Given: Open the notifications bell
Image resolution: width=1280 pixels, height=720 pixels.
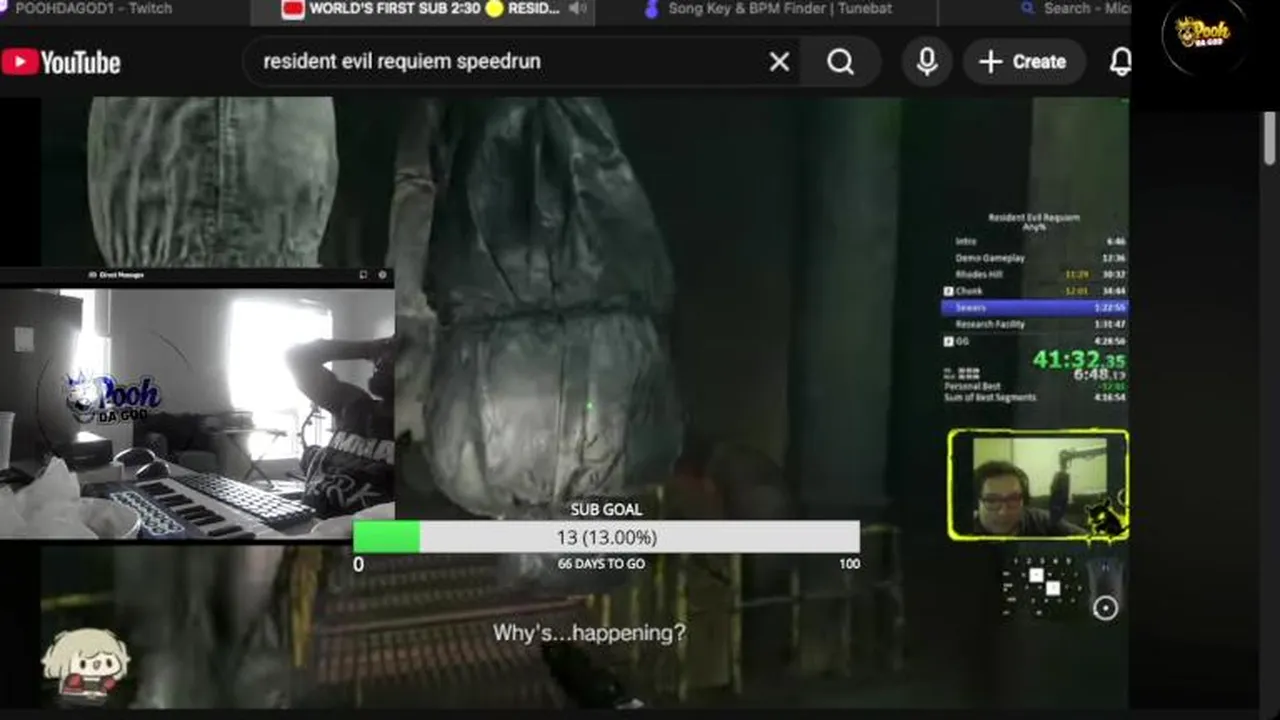Looking at the screenshot, I should click(1120, 62).
